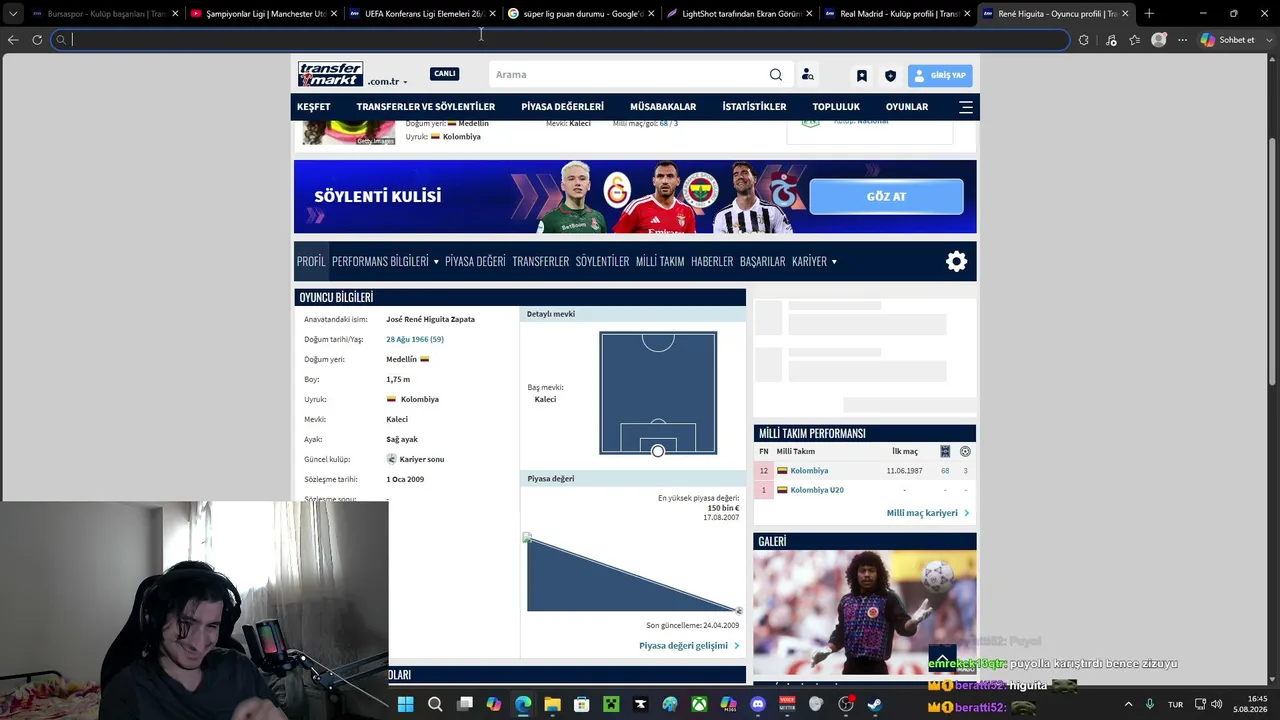Switch to the Şampiyonlar Ligi YouTube tab
This screenshot has height=720, width=1280.
tap(263, 14)
